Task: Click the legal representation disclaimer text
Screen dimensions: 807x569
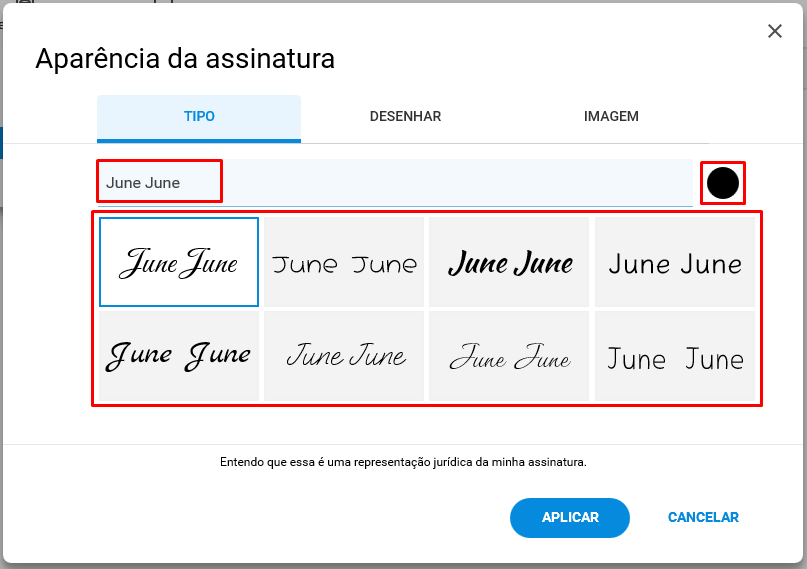Action: pyautogui.click(x=403, y=462)
